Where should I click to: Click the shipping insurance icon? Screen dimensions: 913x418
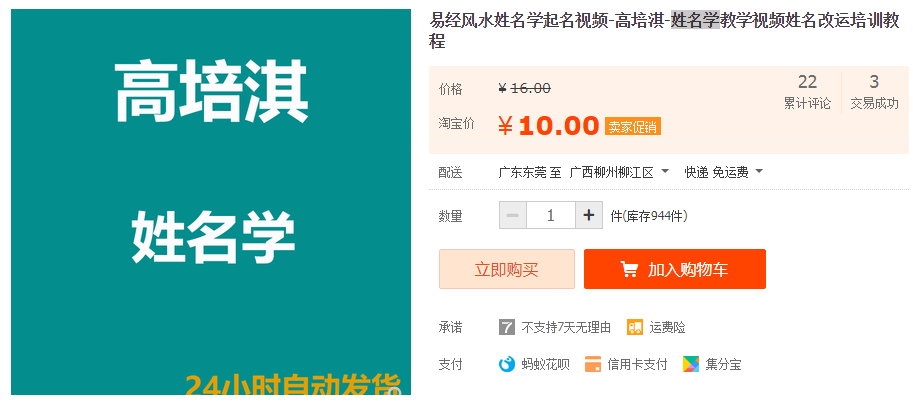[635, 327]
